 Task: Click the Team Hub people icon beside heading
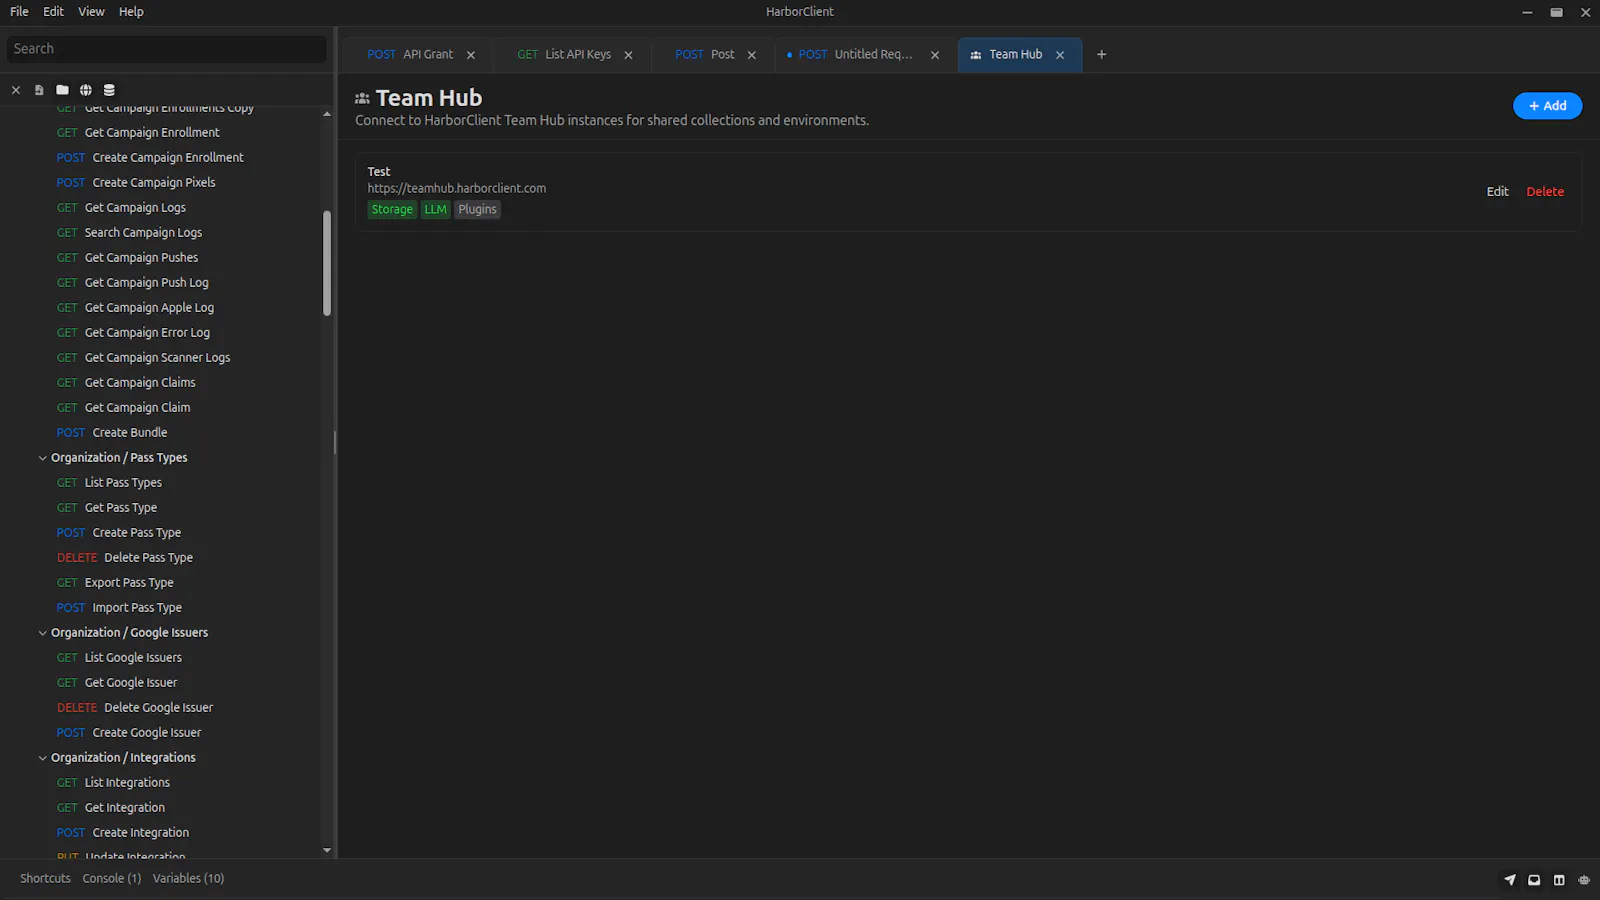[x=362, y=98]
